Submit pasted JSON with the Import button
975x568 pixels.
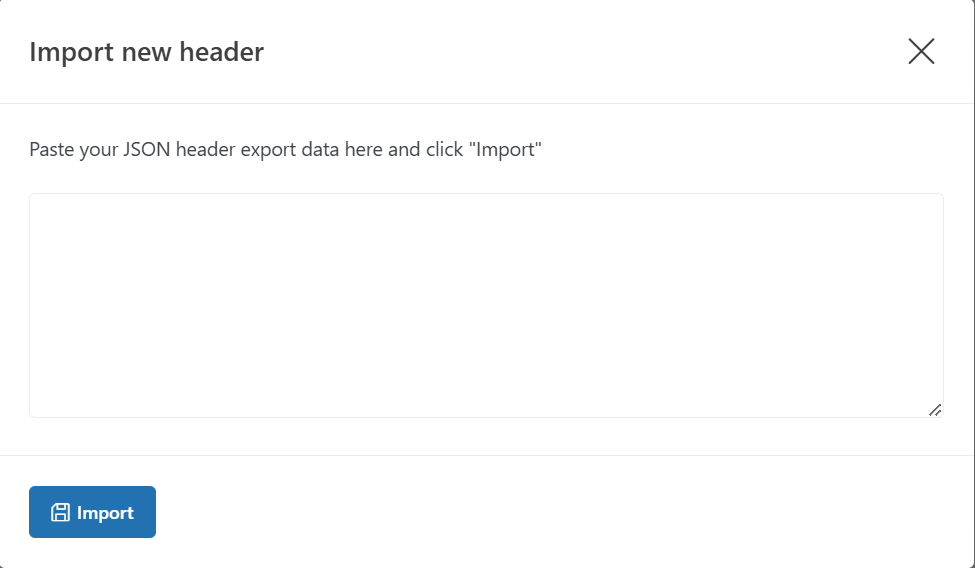coord(92,512)
